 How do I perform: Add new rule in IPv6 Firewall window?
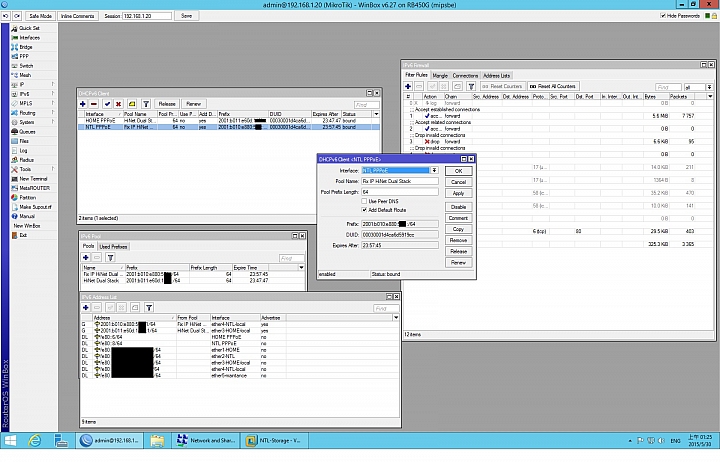(408, 86)
